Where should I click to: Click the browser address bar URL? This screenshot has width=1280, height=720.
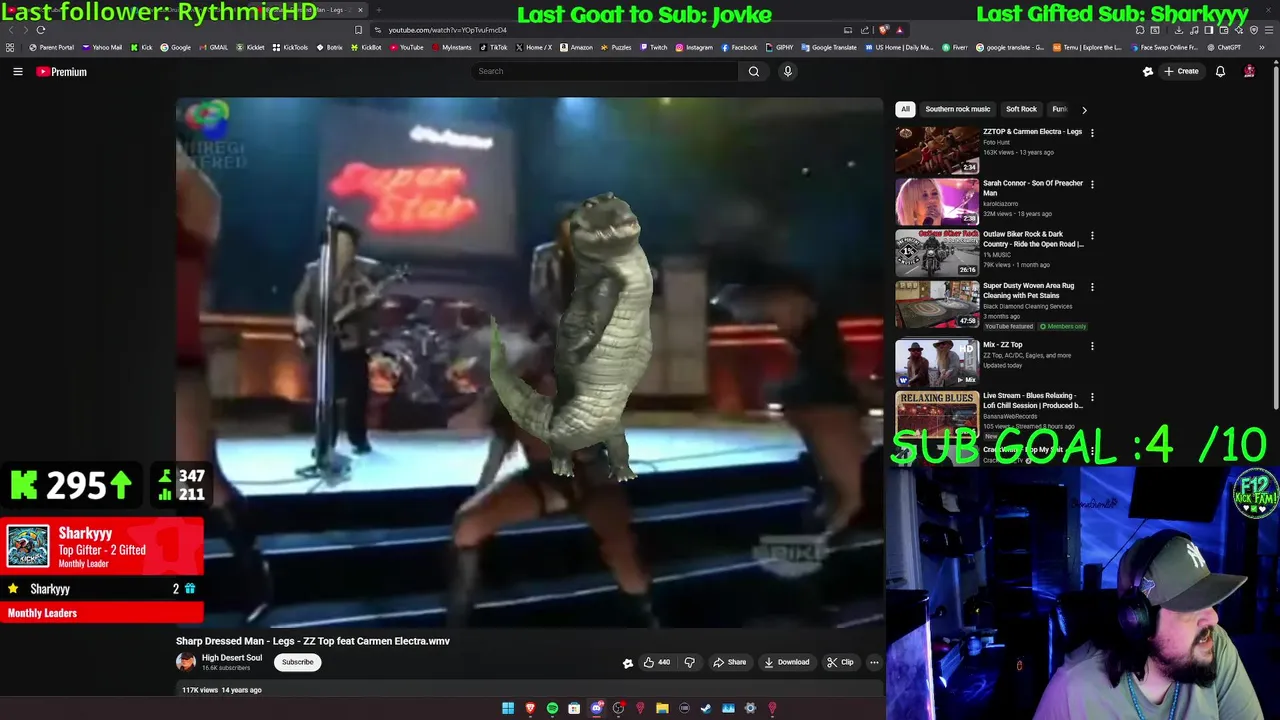[447, 30]
